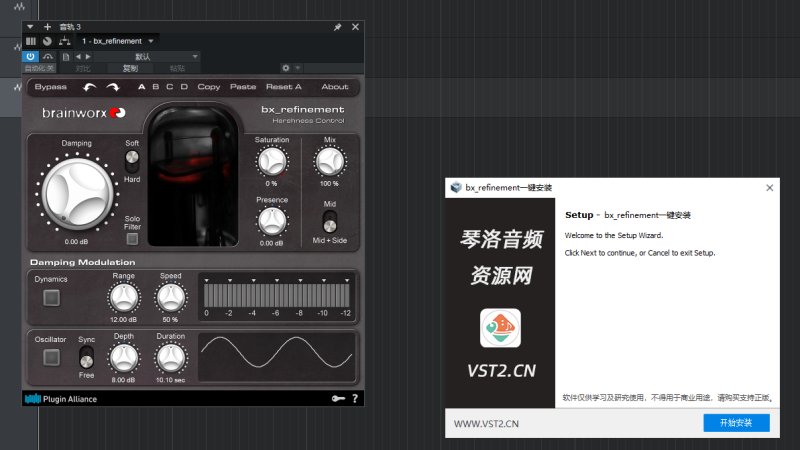Click the Duration knob
This screenshot has width=800, height=450.
coord(170,358)
